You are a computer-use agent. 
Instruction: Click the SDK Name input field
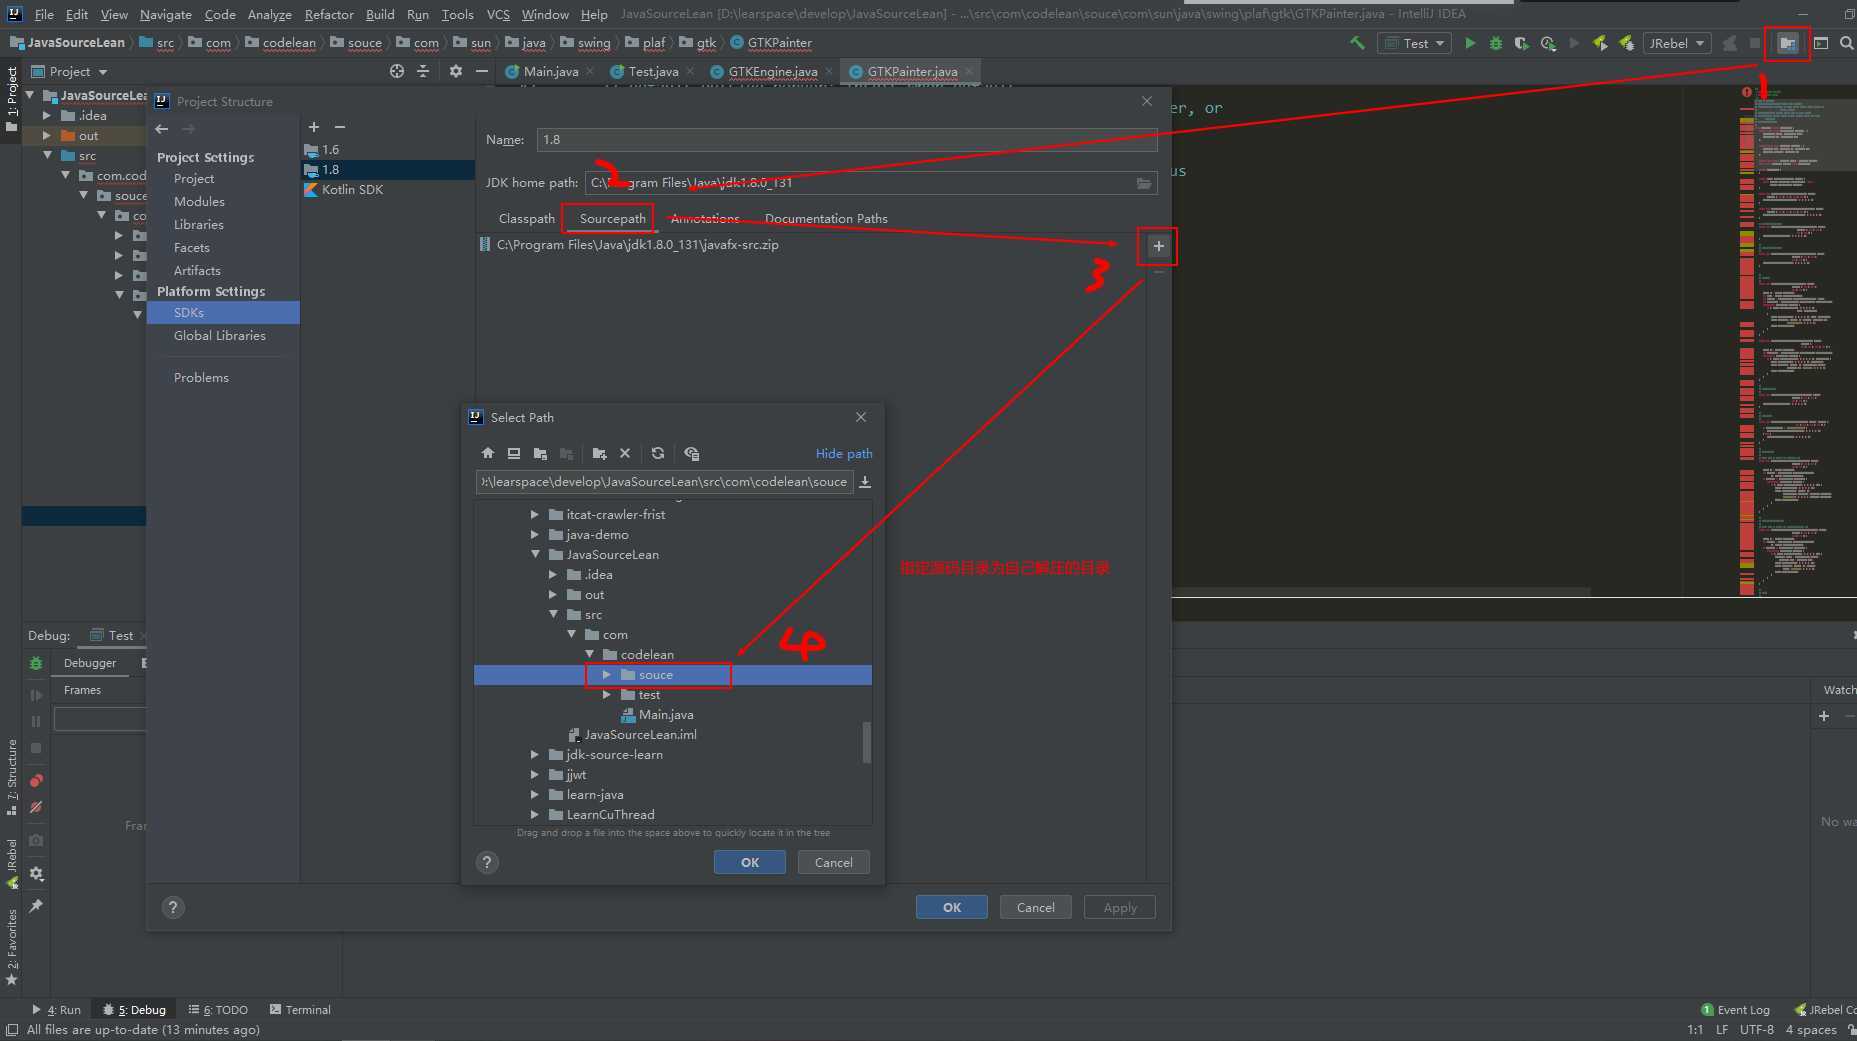click(847, 140)
